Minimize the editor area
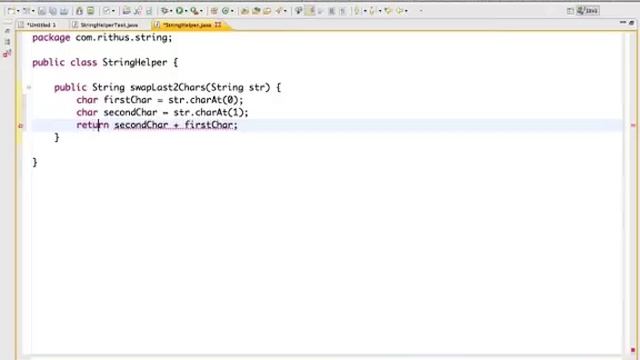The image size is (640, 360). [x=622, y=23]
